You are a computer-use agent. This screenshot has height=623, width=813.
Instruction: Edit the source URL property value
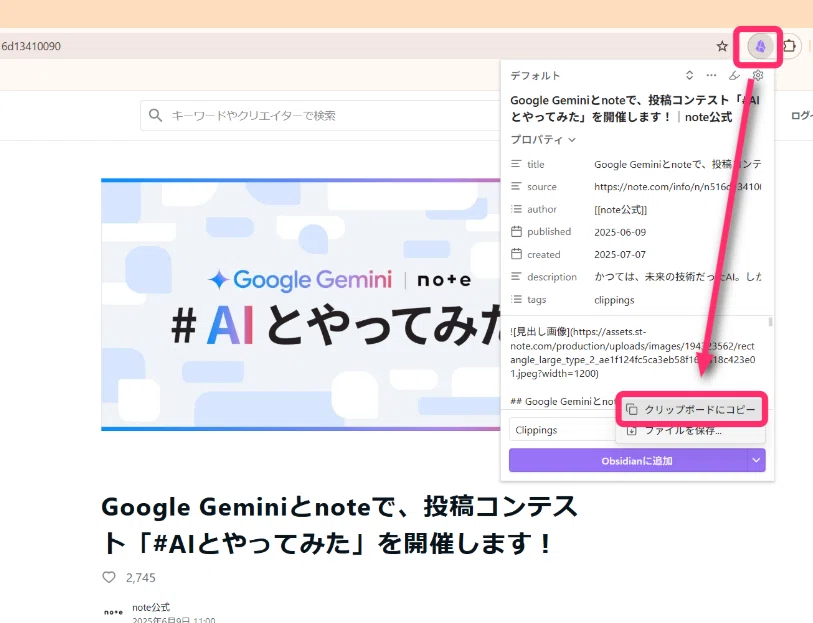click(677, 187)
